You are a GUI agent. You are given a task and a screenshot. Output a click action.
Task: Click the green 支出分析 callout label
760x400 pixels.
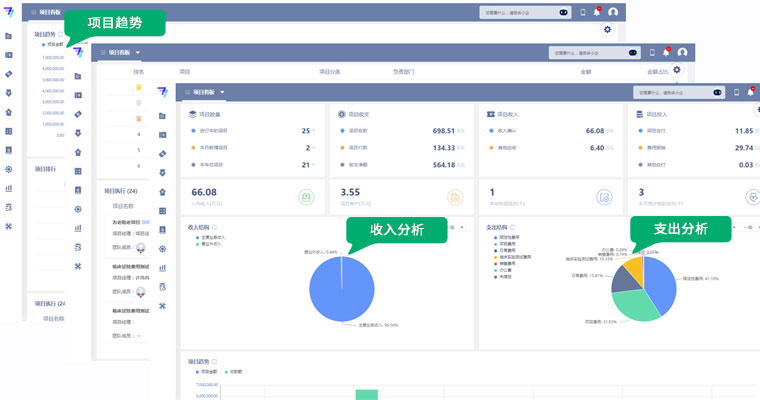[681, 229]
